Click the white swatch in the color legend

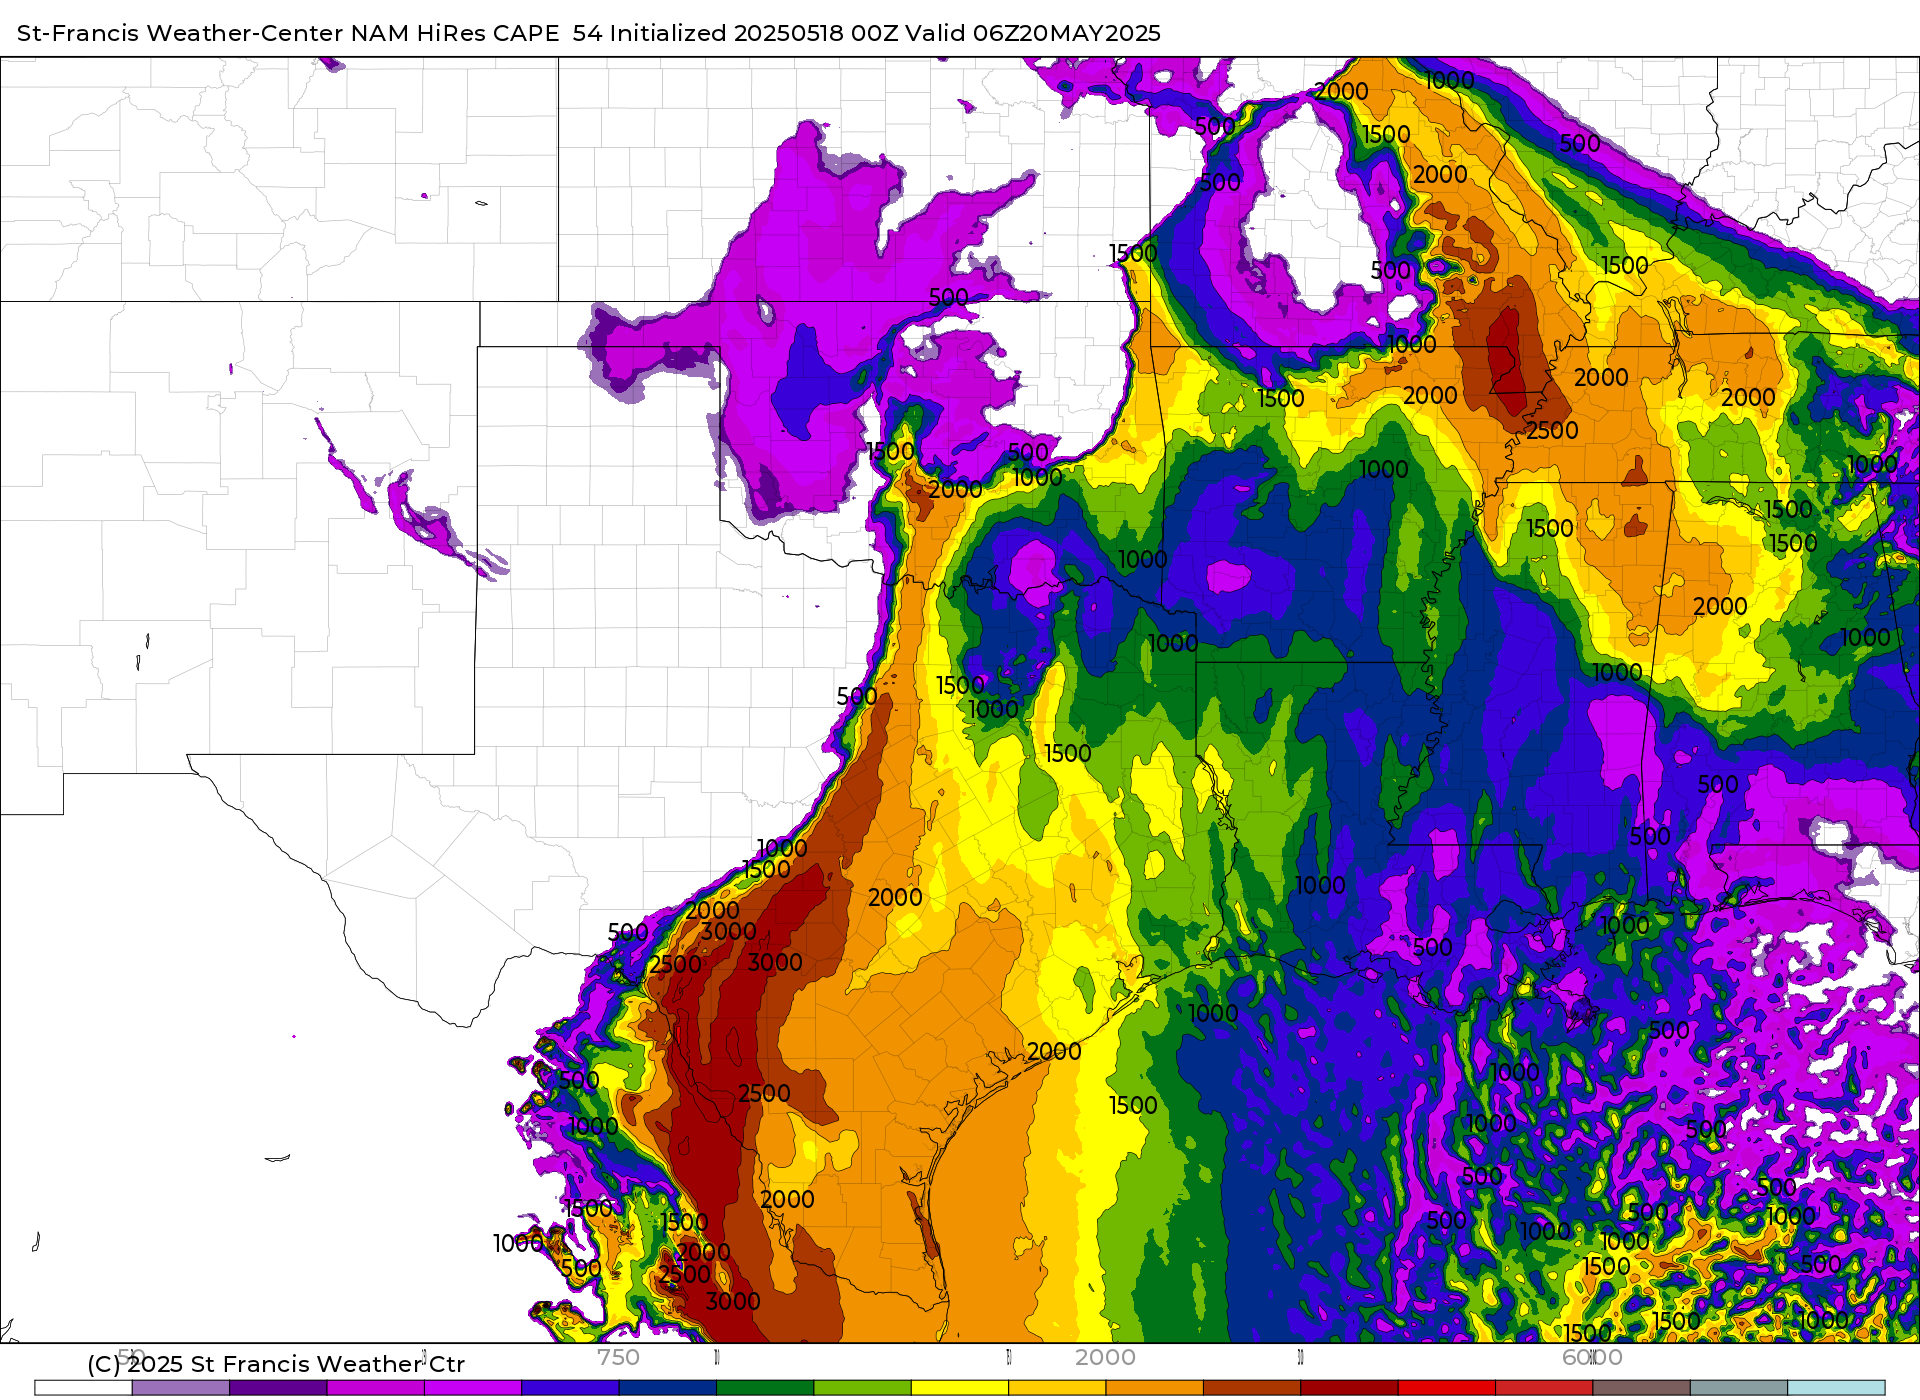[x=83, y=1388]
